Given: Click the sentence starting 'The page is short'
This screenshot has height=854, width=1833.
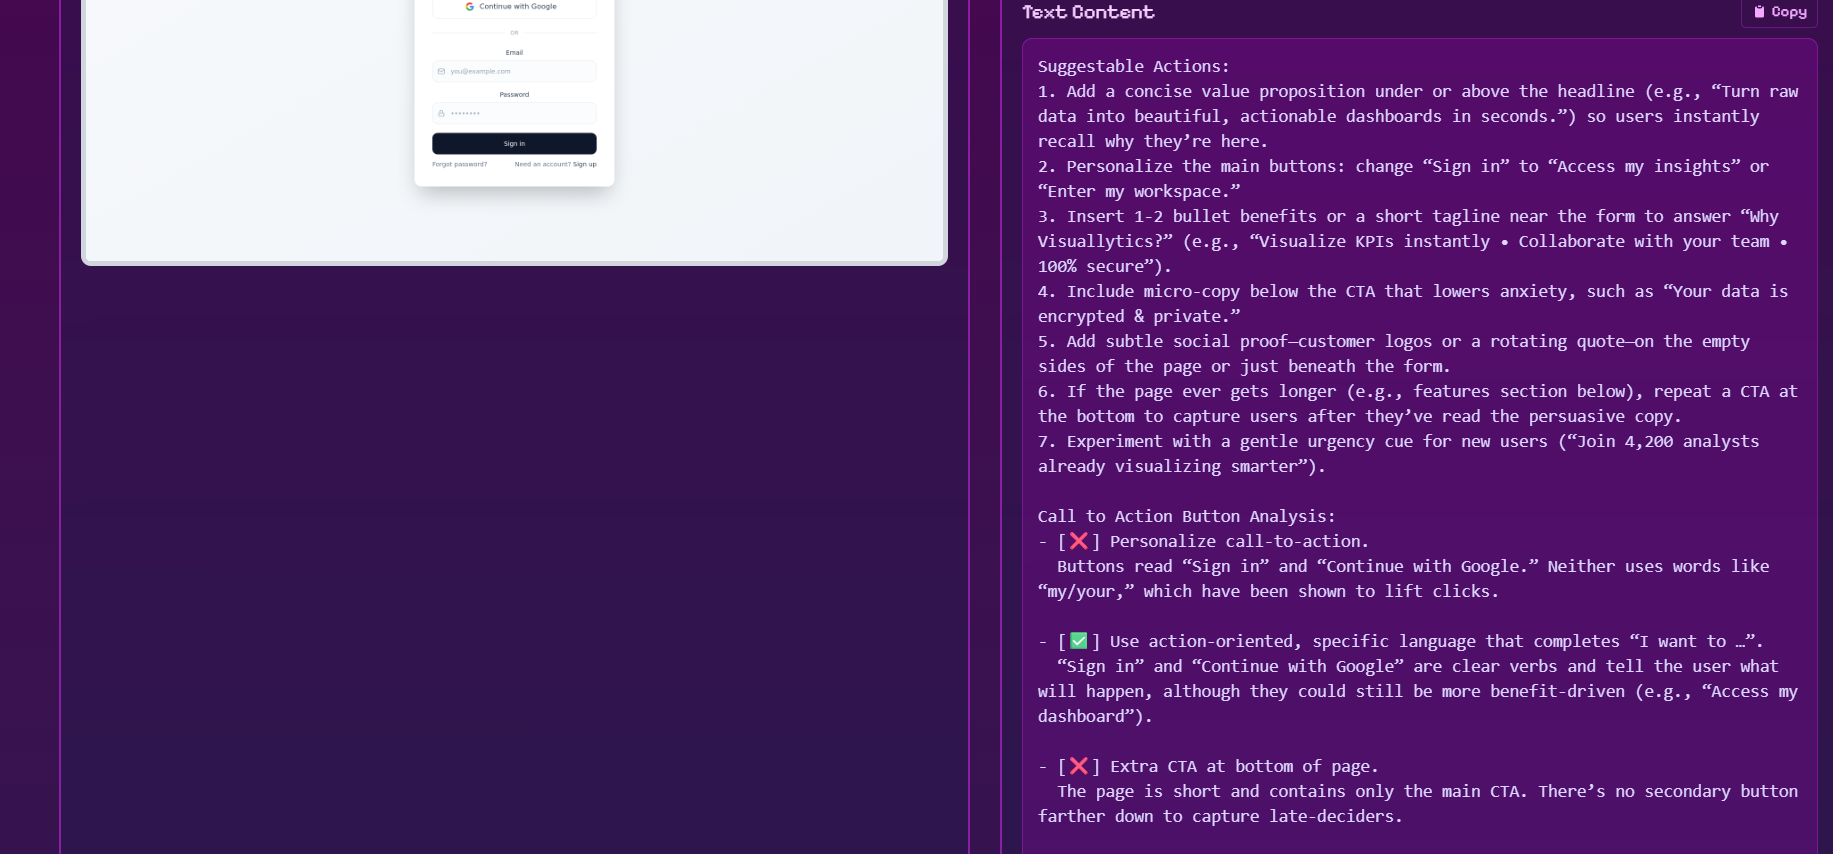Looking at the screenshot, I should (x=1418, y=804).
